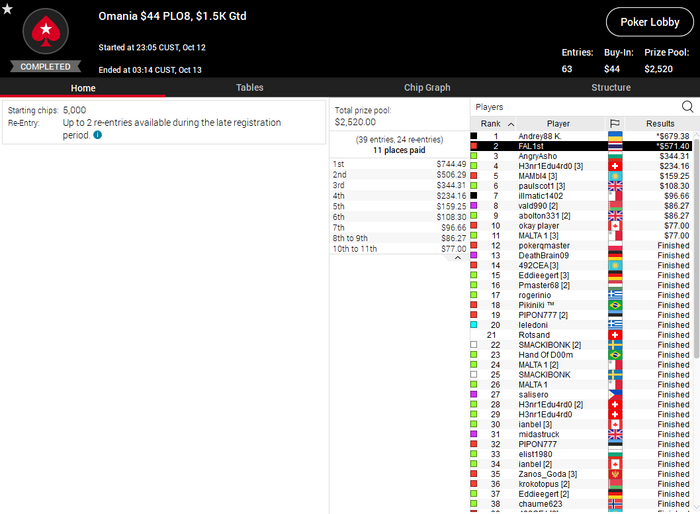Open the Chip Graph tab

point(427,88)
